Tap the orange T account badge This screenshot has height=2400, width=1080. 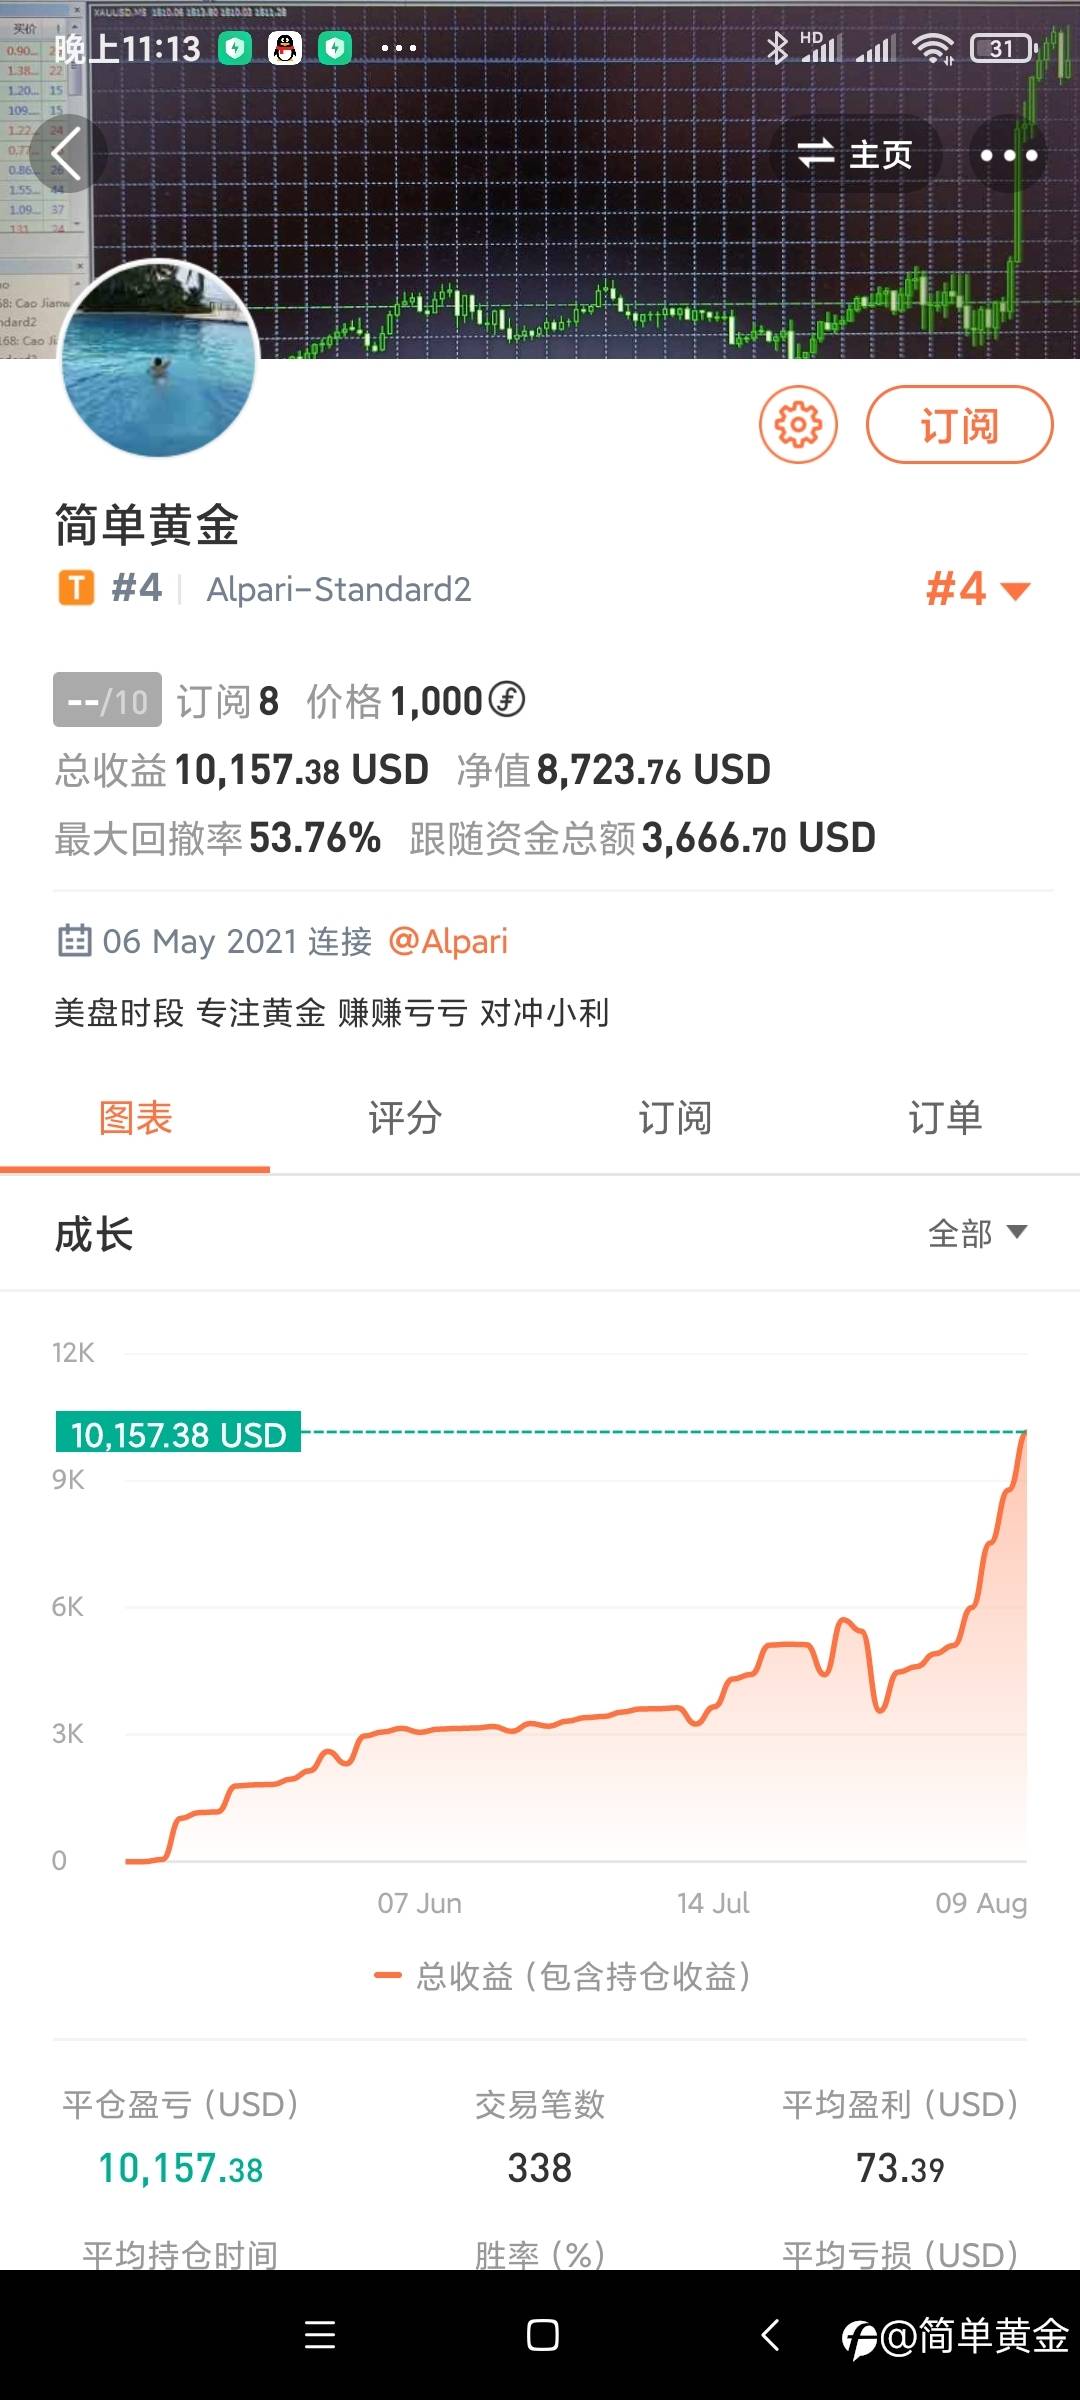click(x=76, y=588)
